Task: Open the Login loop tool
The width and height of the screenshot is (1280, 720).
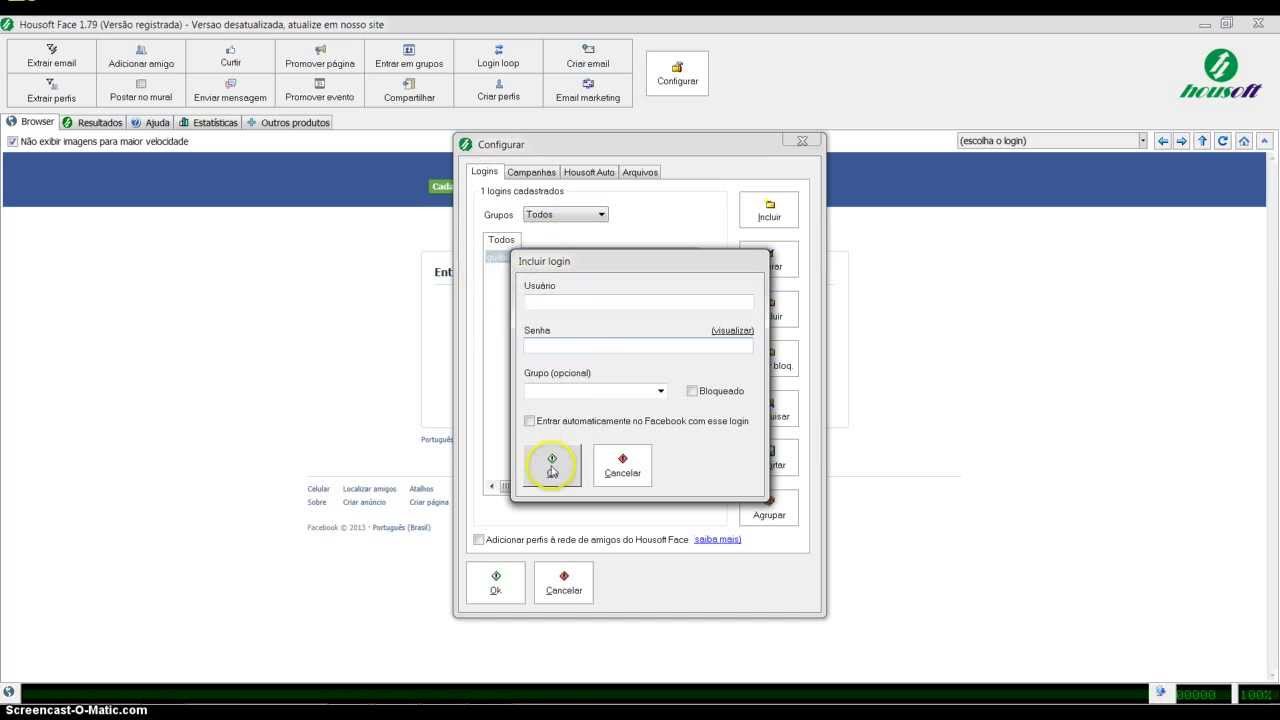Action: (x=498, y=56)
